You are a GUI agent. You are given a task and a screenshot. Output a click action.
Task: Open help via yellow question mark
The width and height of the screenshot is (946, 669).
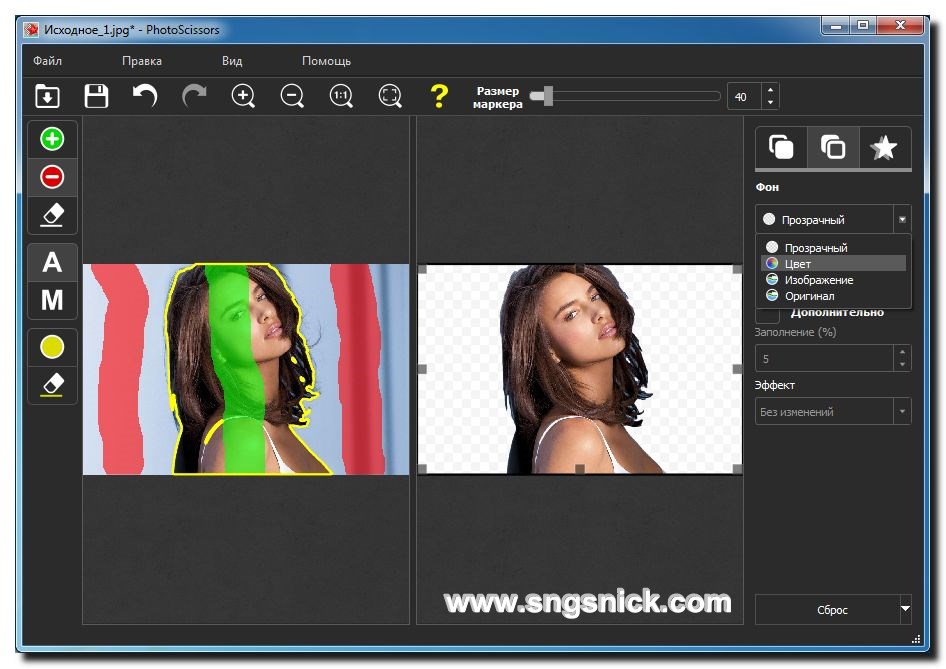pyautogui.click(x=439, y=96)
